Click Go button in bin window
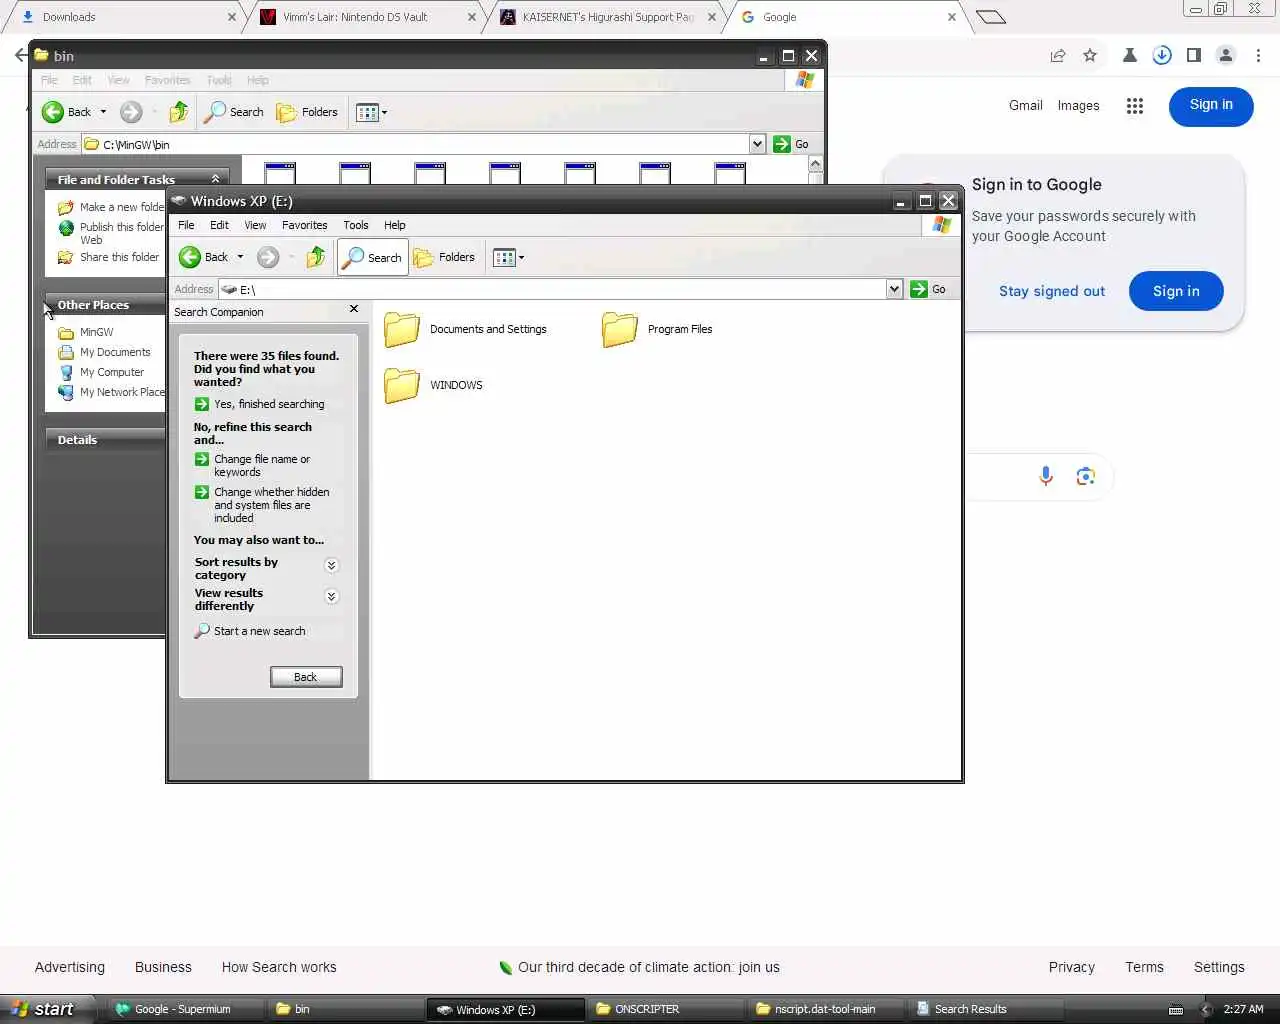The image size is (1280, 1024). tap(792, 144)
